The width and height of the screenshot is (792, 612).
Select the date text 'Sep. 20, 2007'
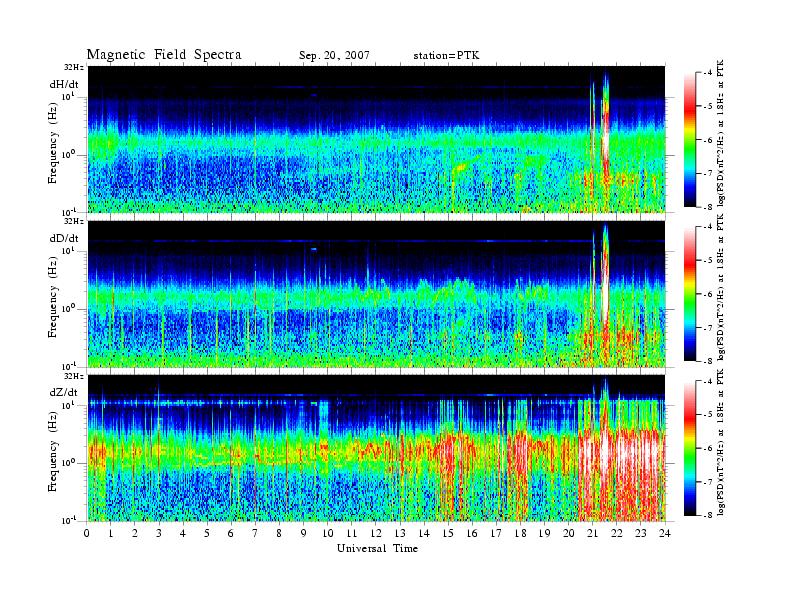334,56
